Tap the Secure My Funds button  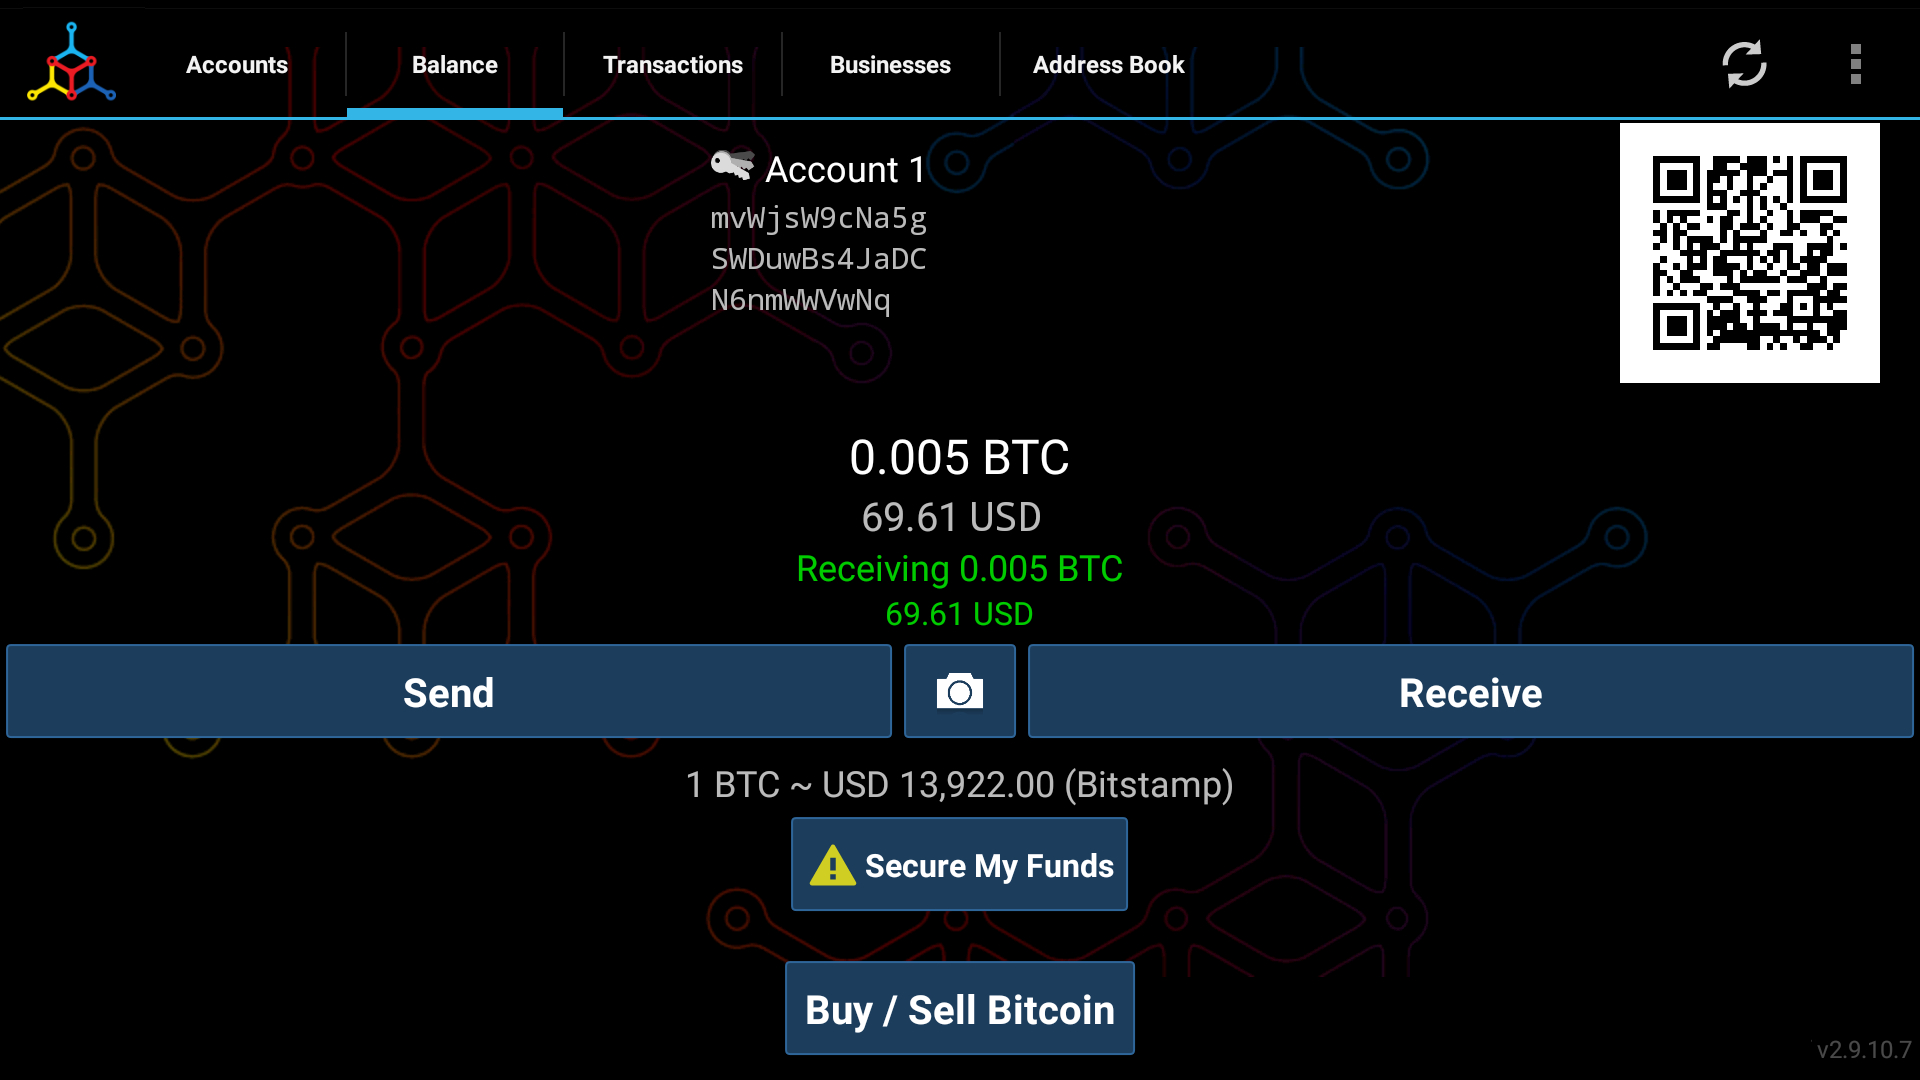959,864
